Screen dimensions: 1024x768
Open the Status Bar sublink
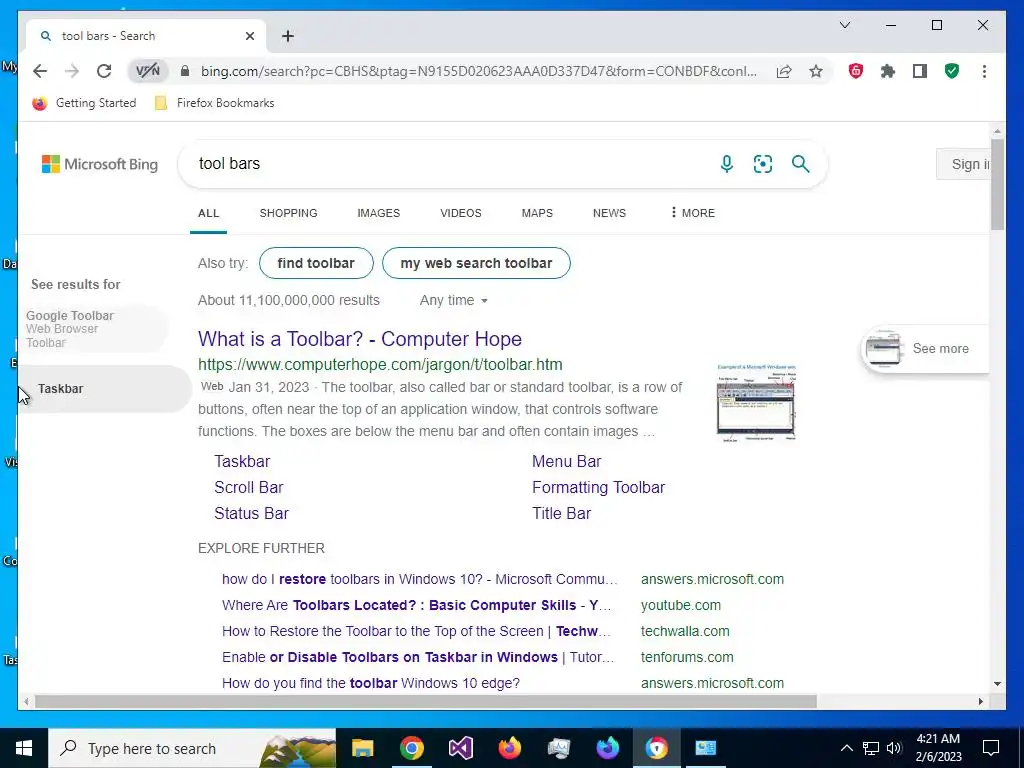(251, 514)
